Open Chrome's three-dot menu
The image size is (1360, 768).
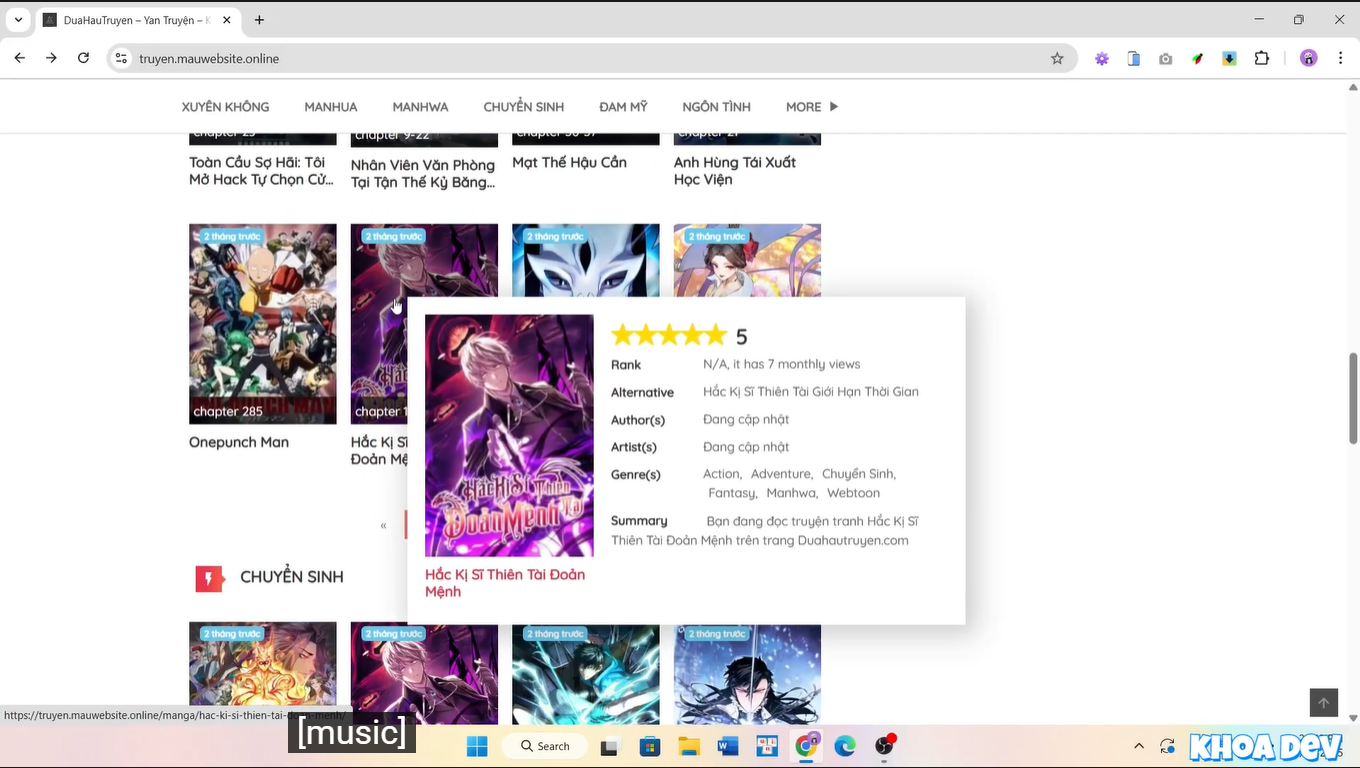pos(1340,58)
